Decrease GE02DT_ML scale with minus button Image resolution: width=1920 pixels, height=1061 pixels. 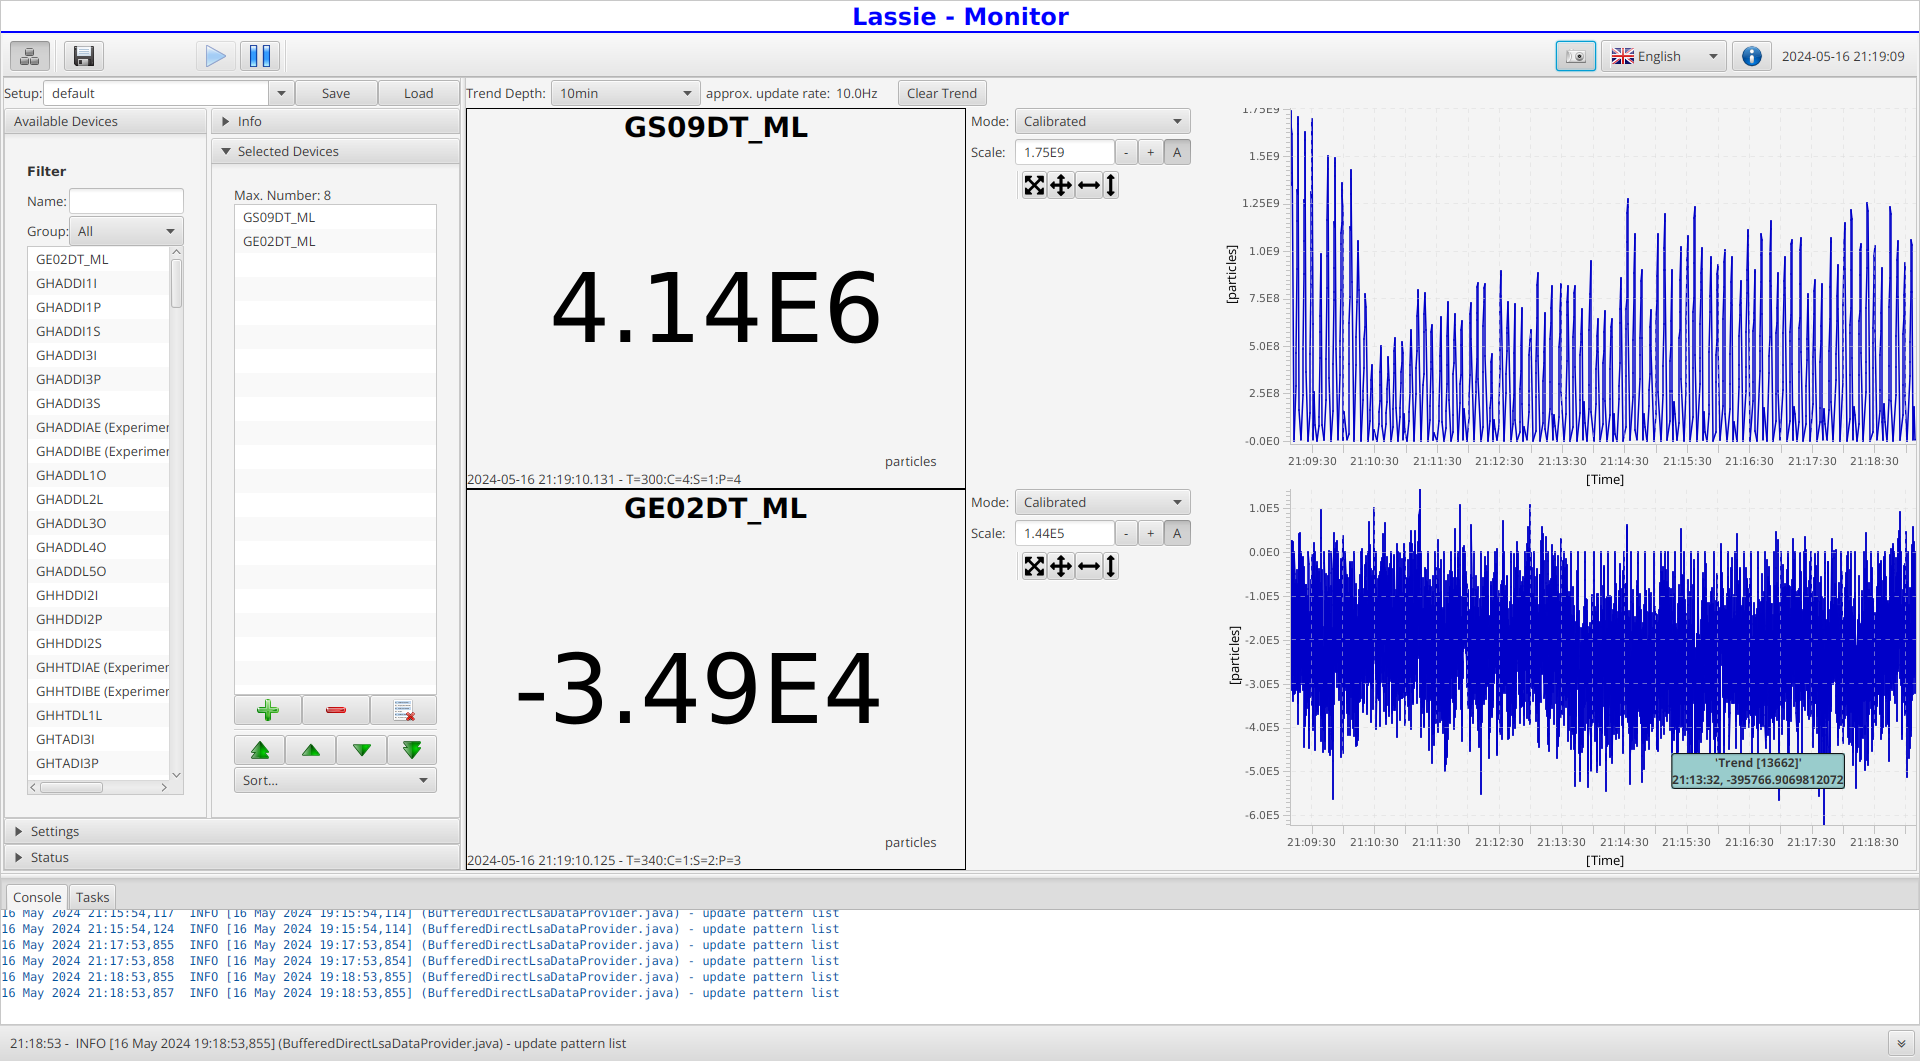point(1126,533)
